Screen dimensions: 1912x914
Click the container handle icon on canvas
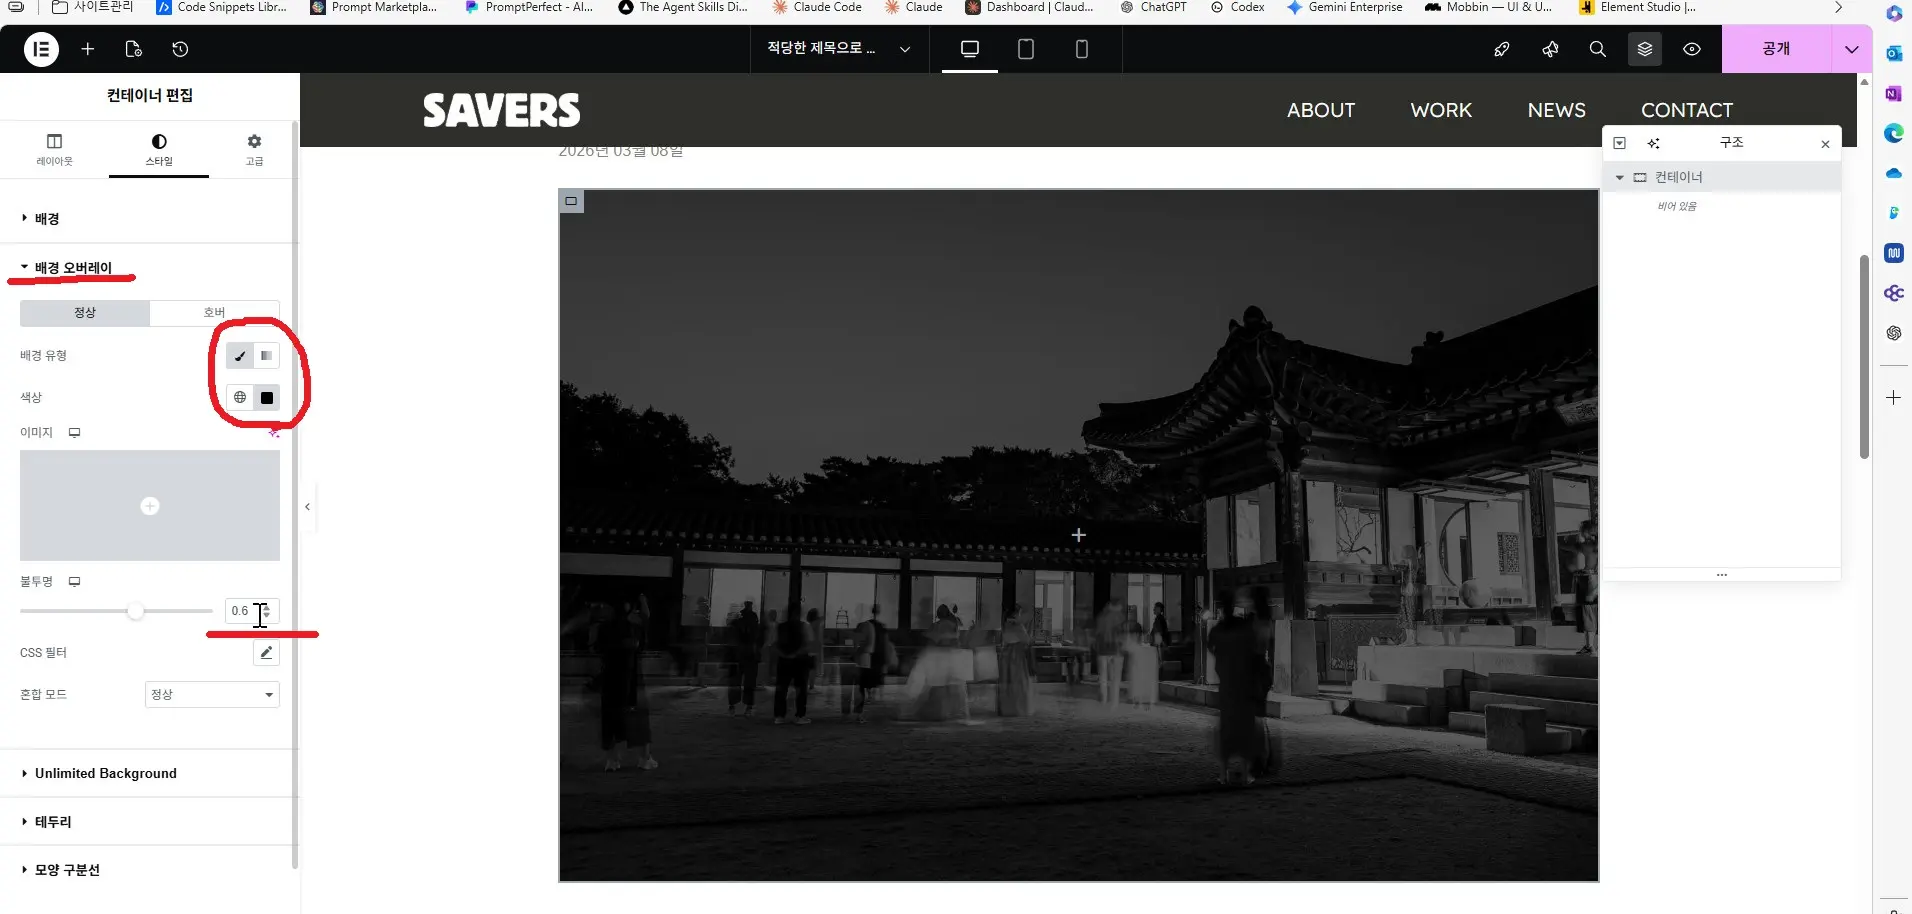(x=571, y=201)
